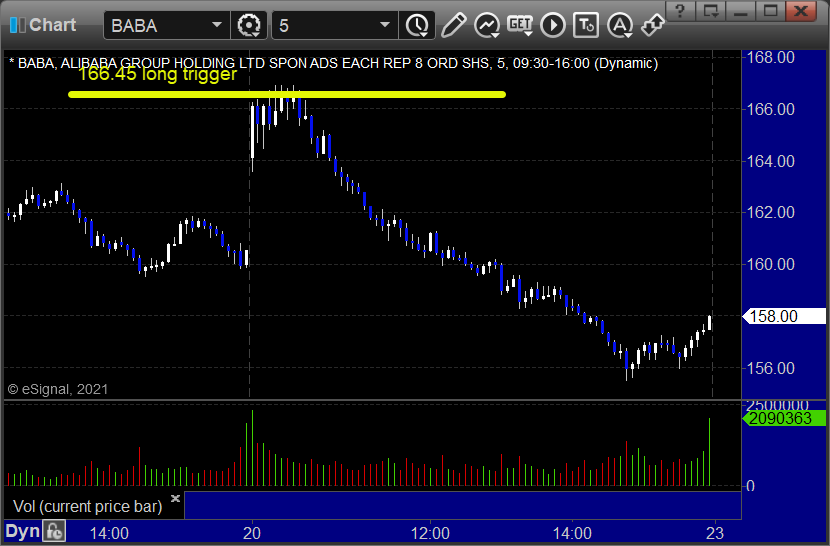Open the circled-A toolbar menu
830x546 pixels.
tap(620, 25)
